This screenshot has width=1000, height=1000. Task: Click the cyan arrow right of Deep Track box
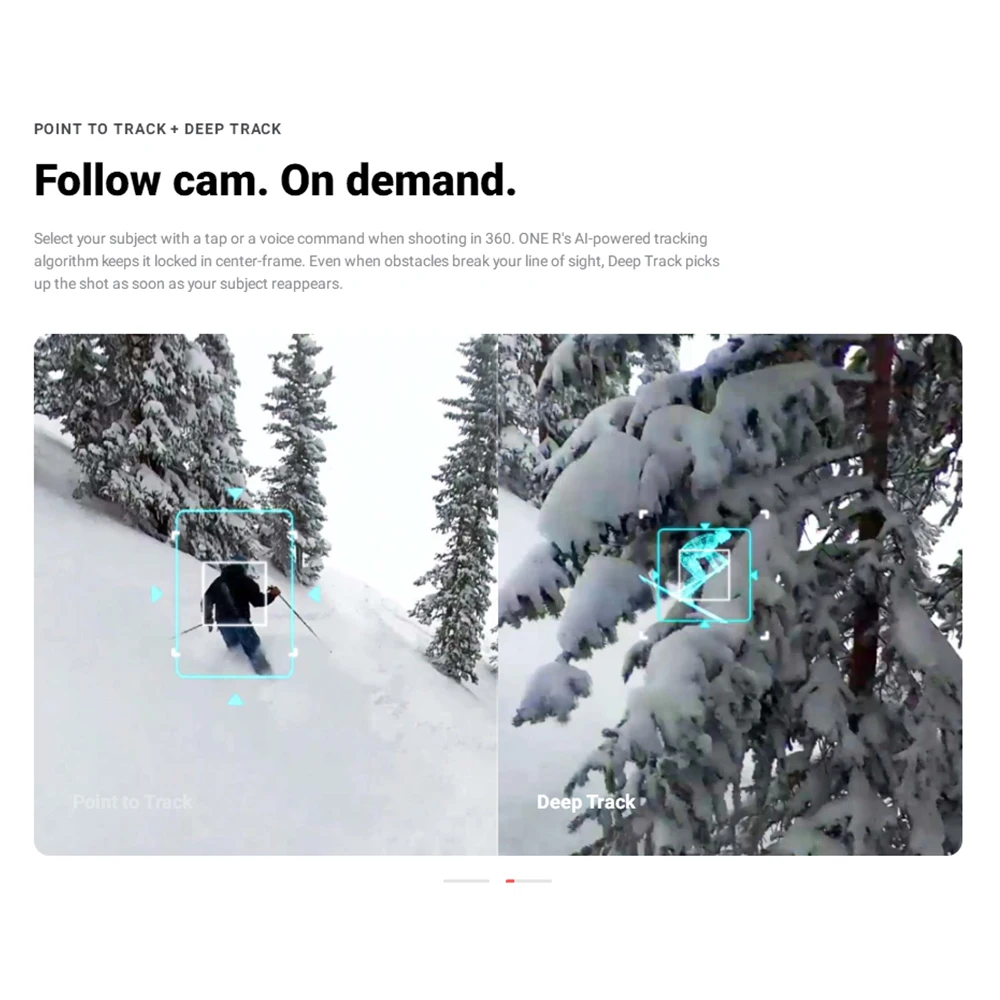754,575
